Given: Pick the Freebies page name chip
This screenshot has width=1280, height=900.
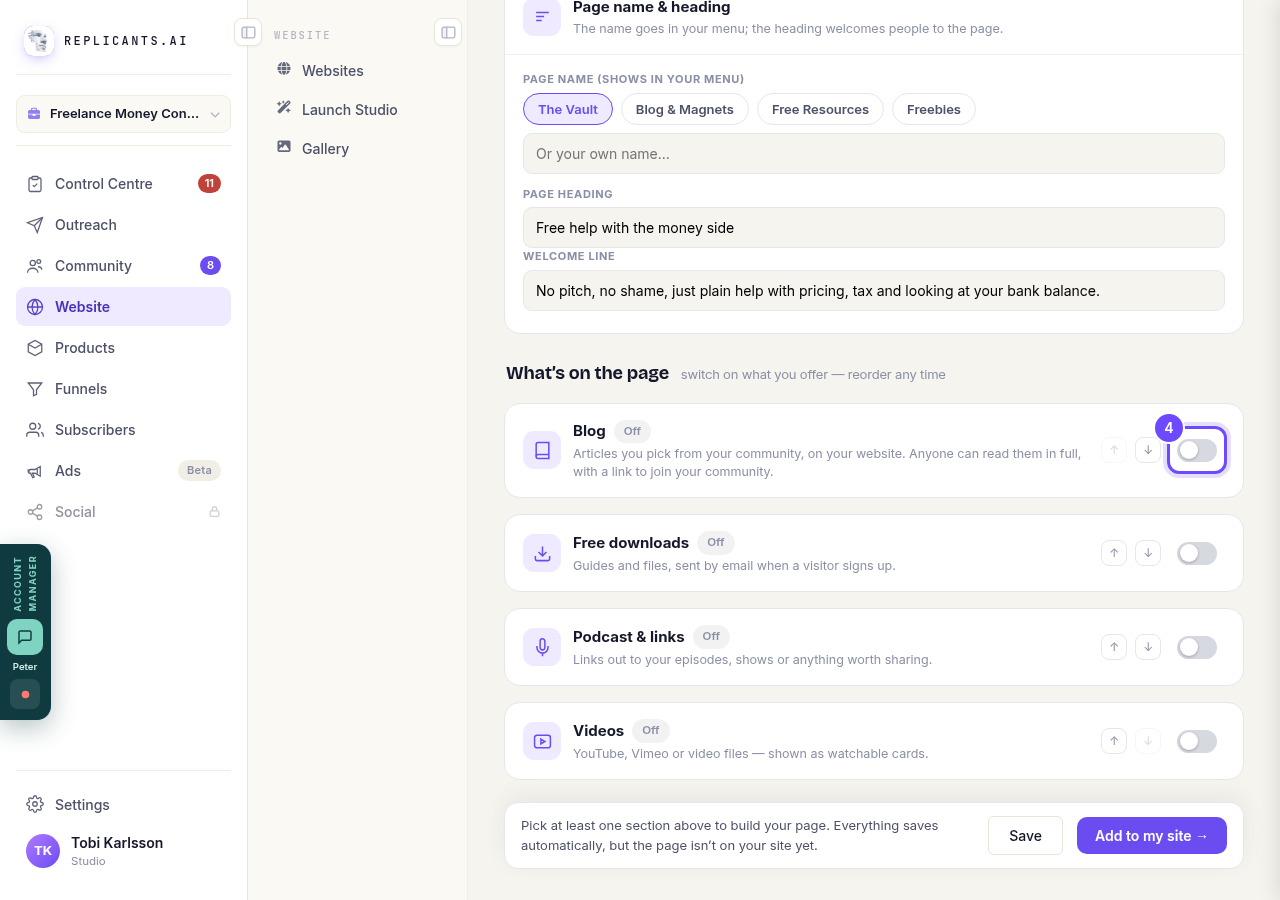Looking at the screenshot, I should [934, 109].
